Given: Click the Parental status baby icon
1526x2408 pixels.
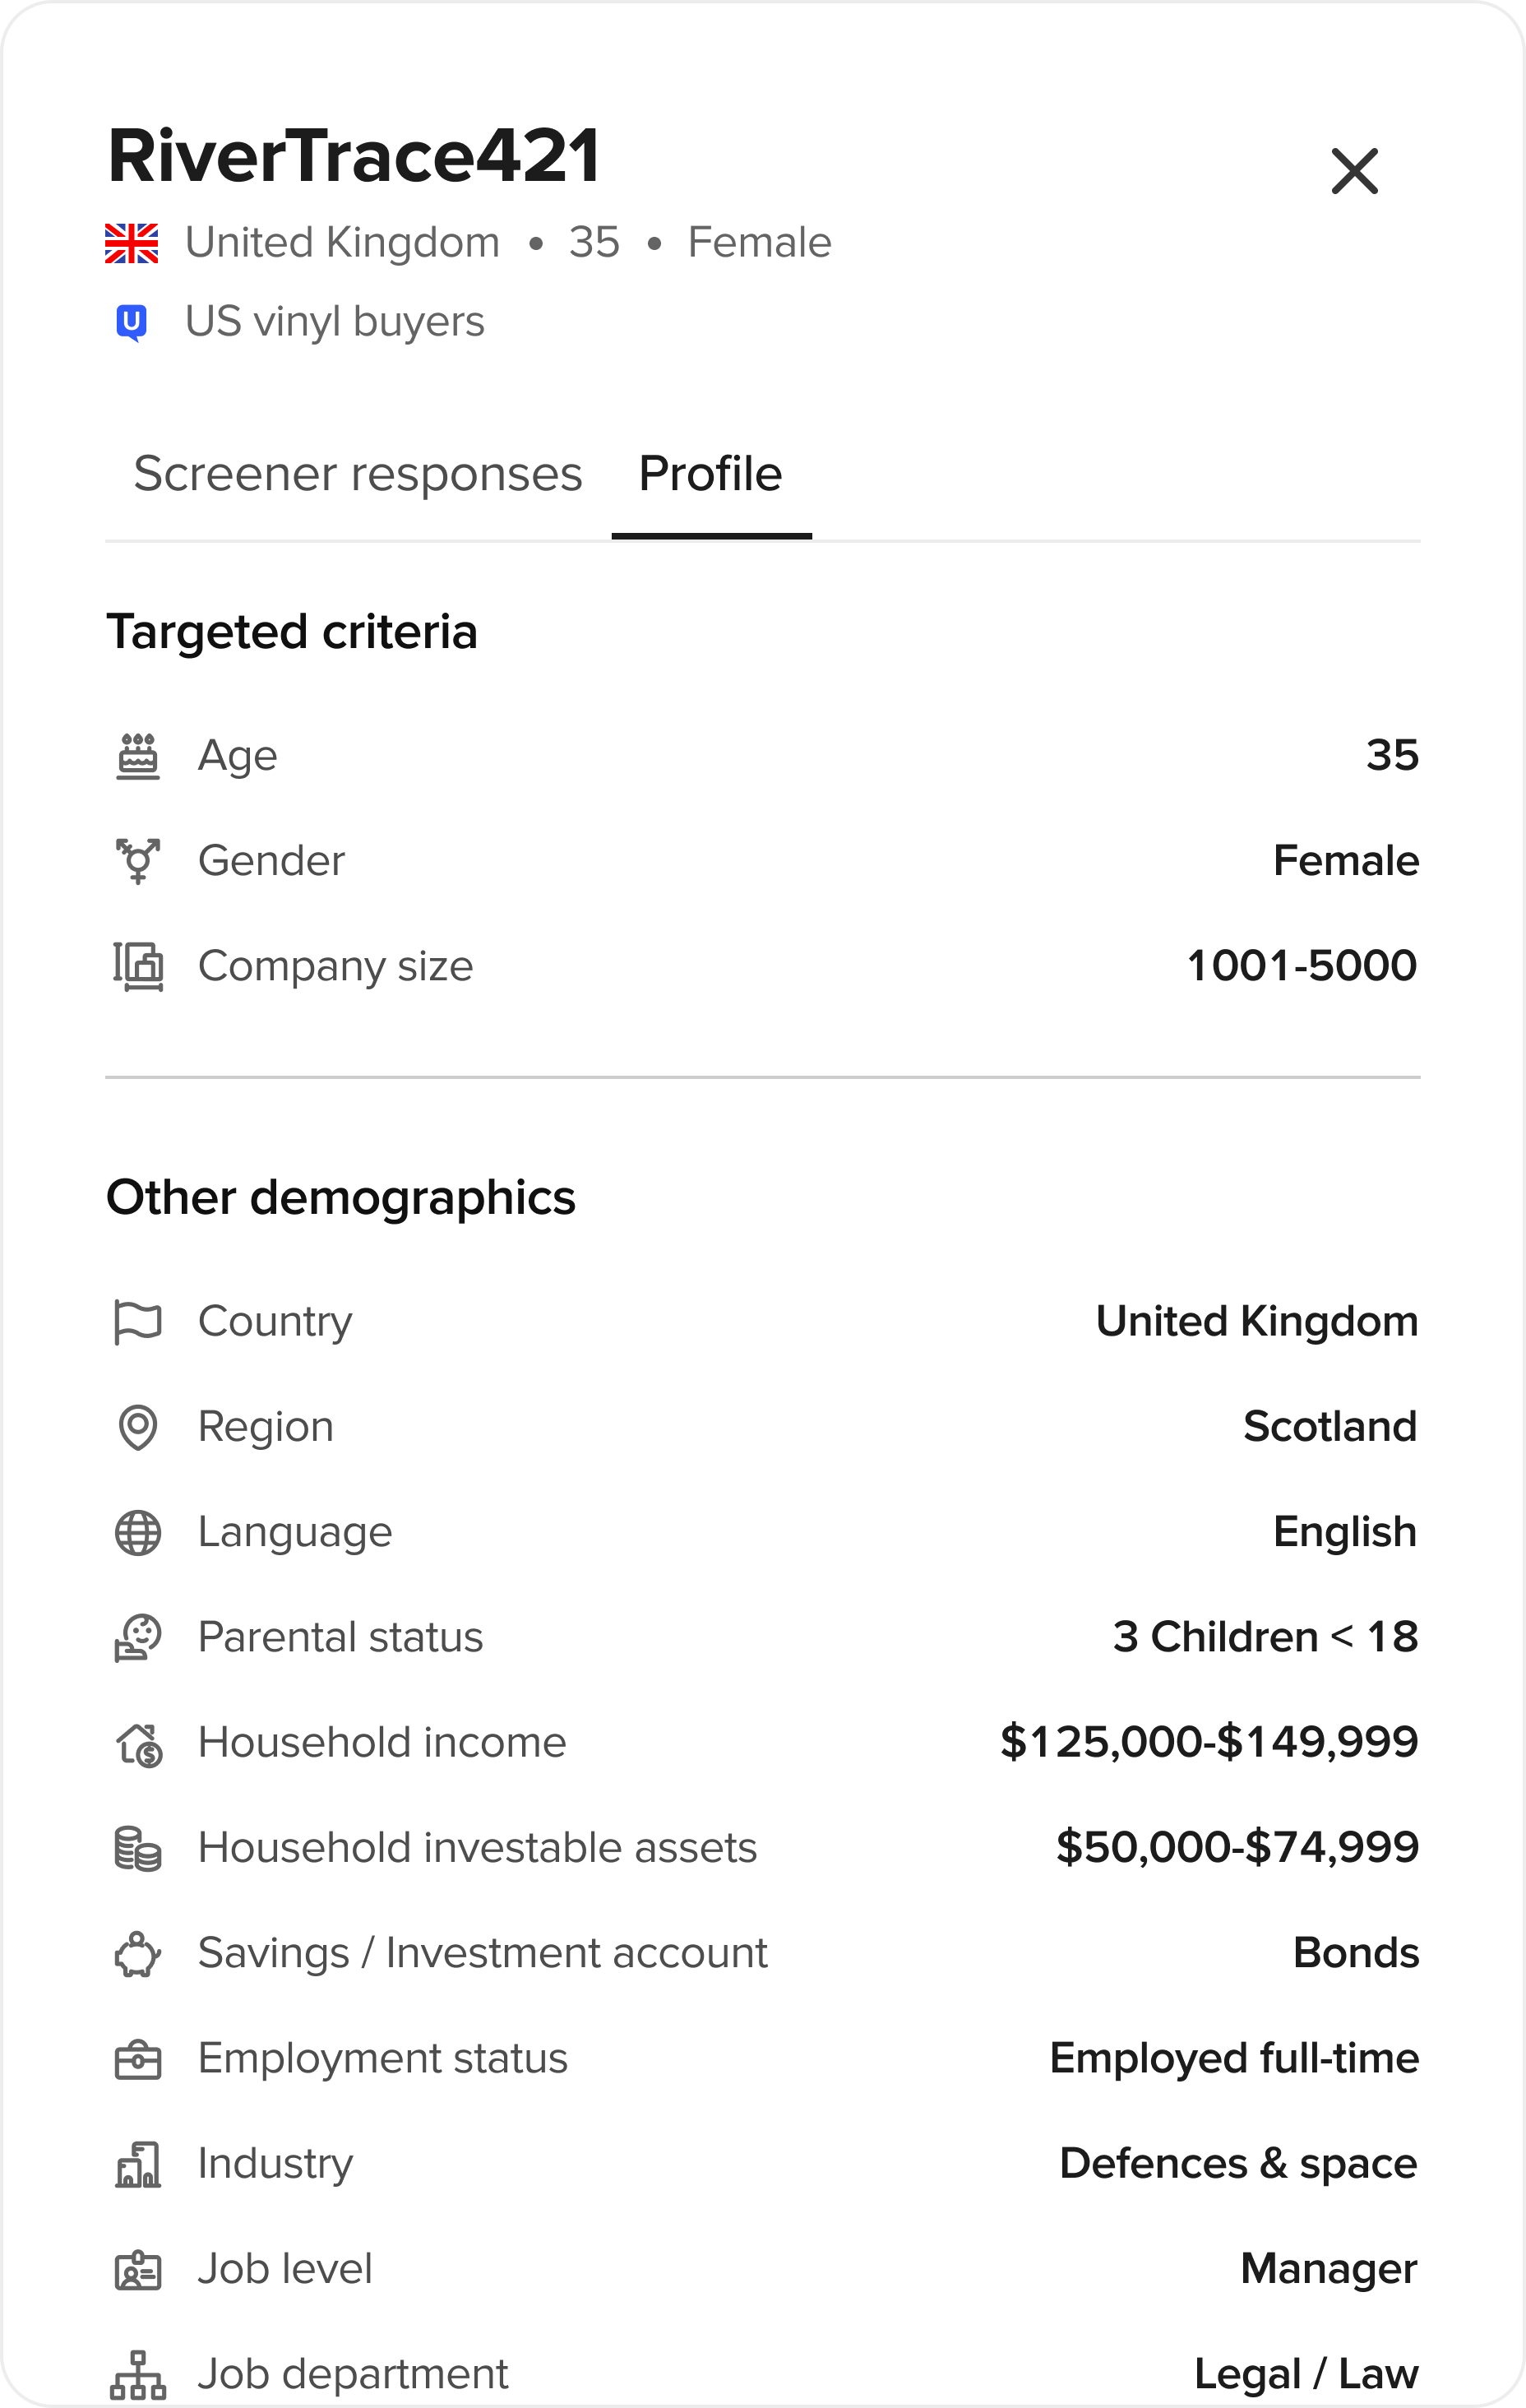Looking at the screenshot, I should click(x=138, y=1638).
